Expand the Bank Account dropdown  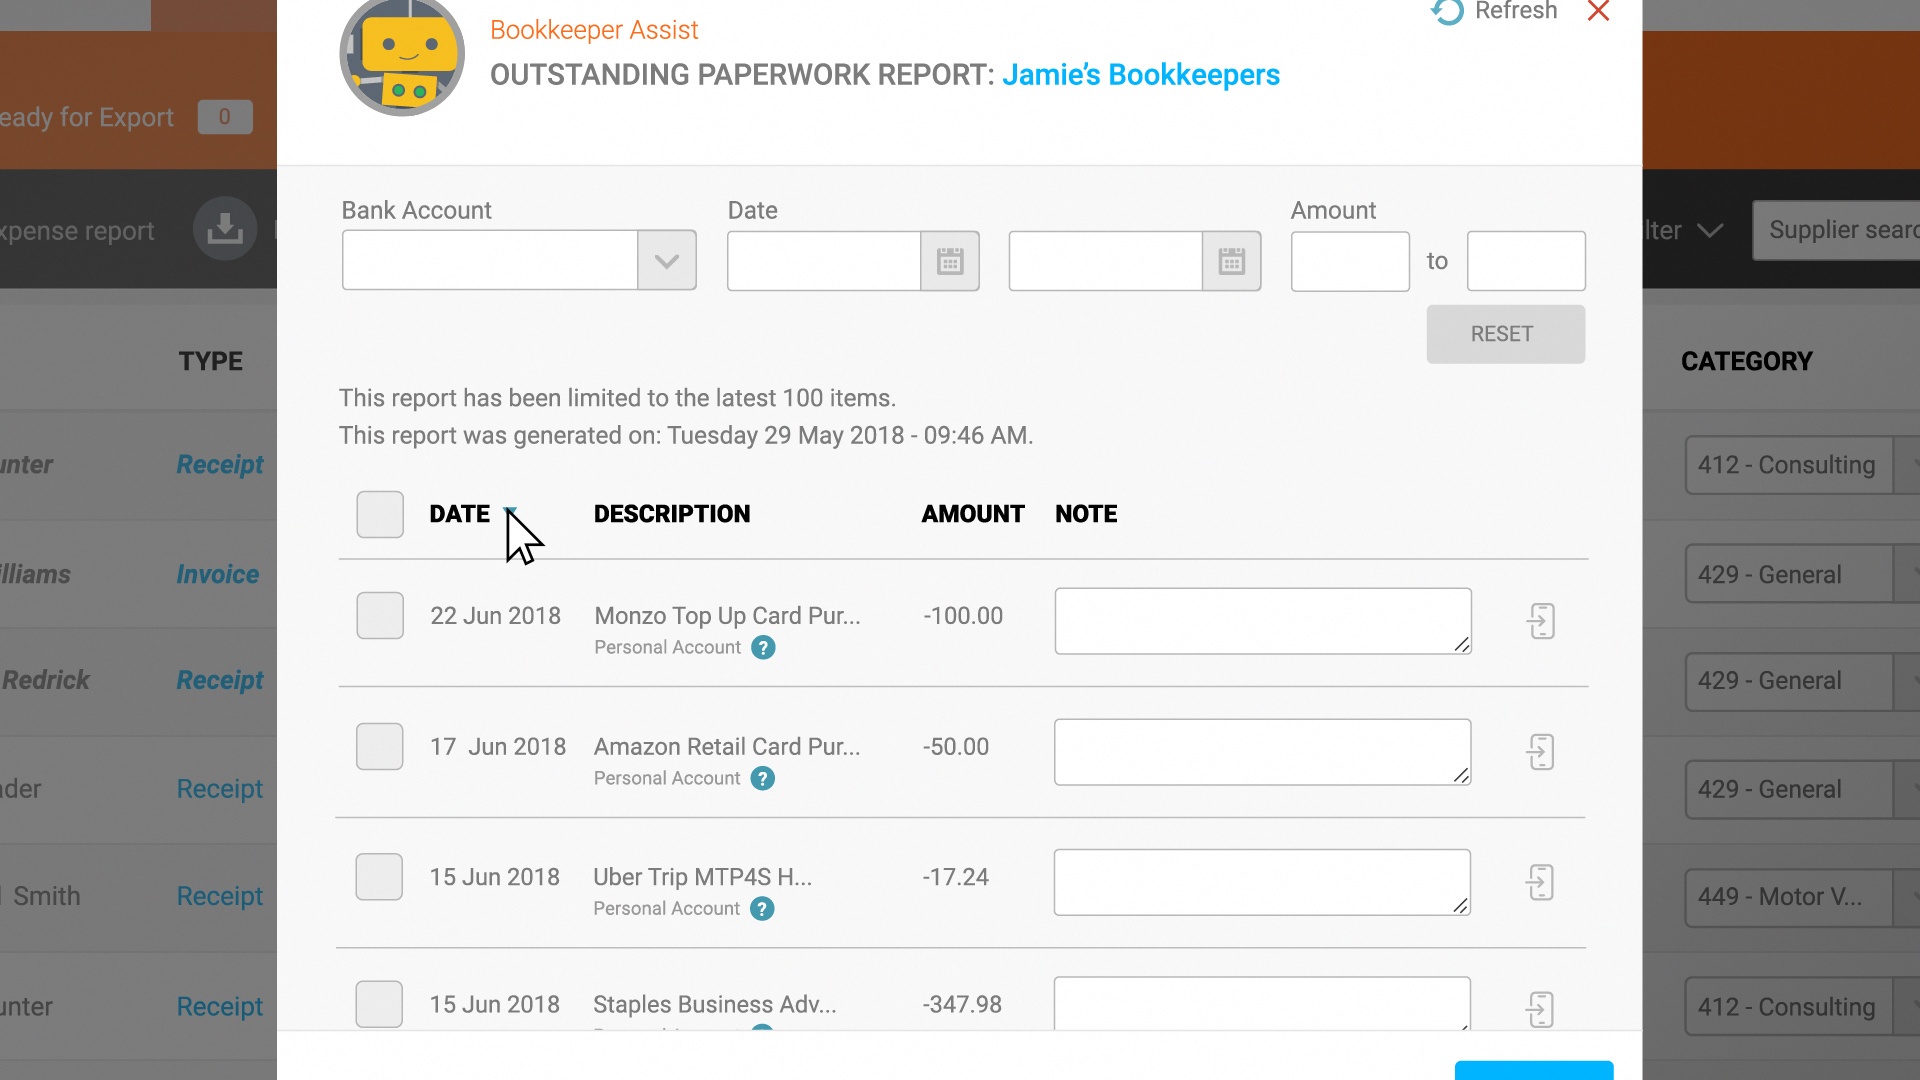pyautogui.click(x=666, y=261)
